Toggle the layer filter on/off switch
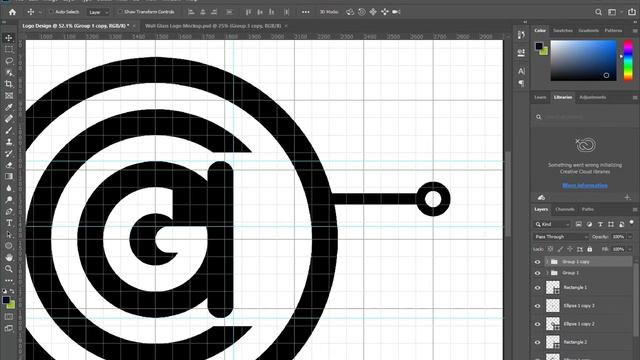 [631, 223]
